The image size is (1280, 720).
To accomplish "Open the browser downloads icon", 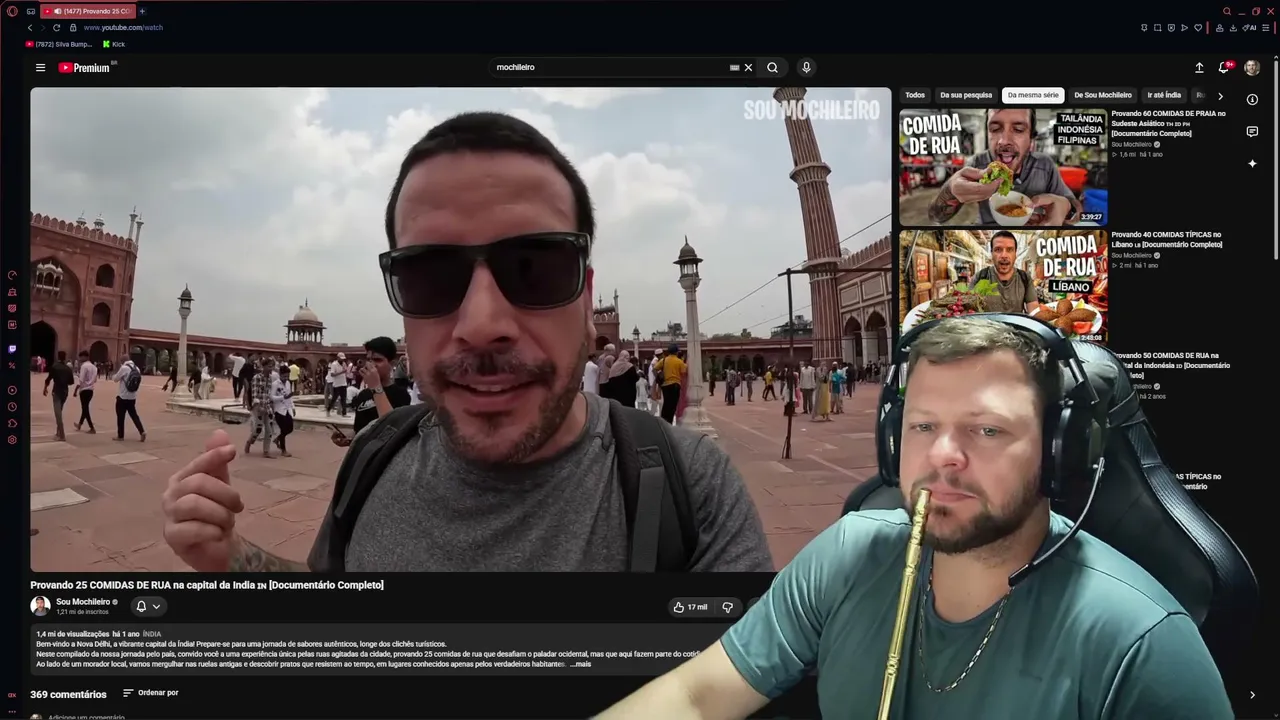I will (x=1233, y=28).
